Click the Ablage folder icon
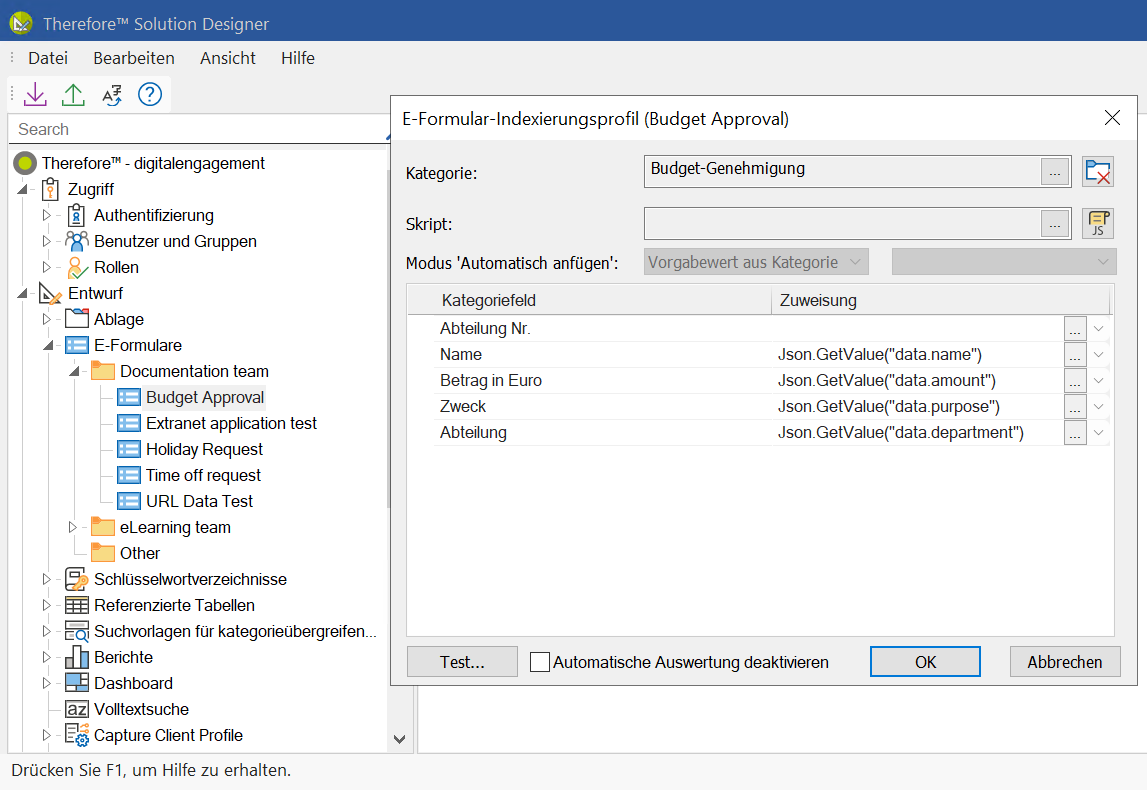The image size is (1147, 790). pos(77,319)
